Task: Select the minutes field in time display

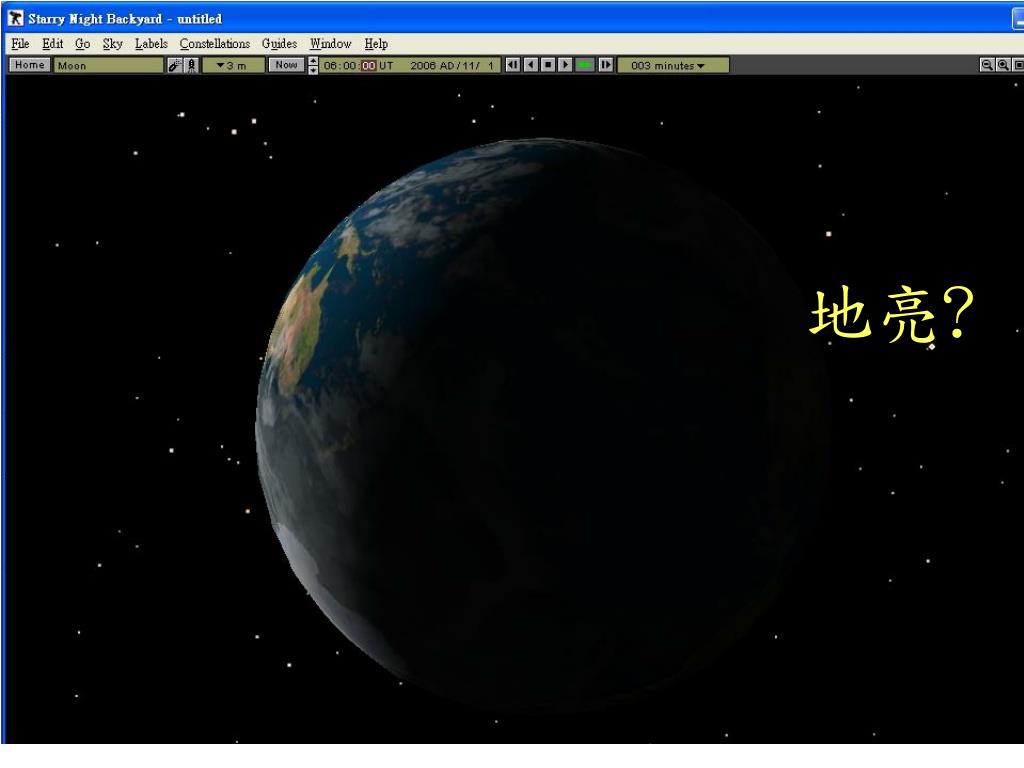Action: (x=349, y=65)
